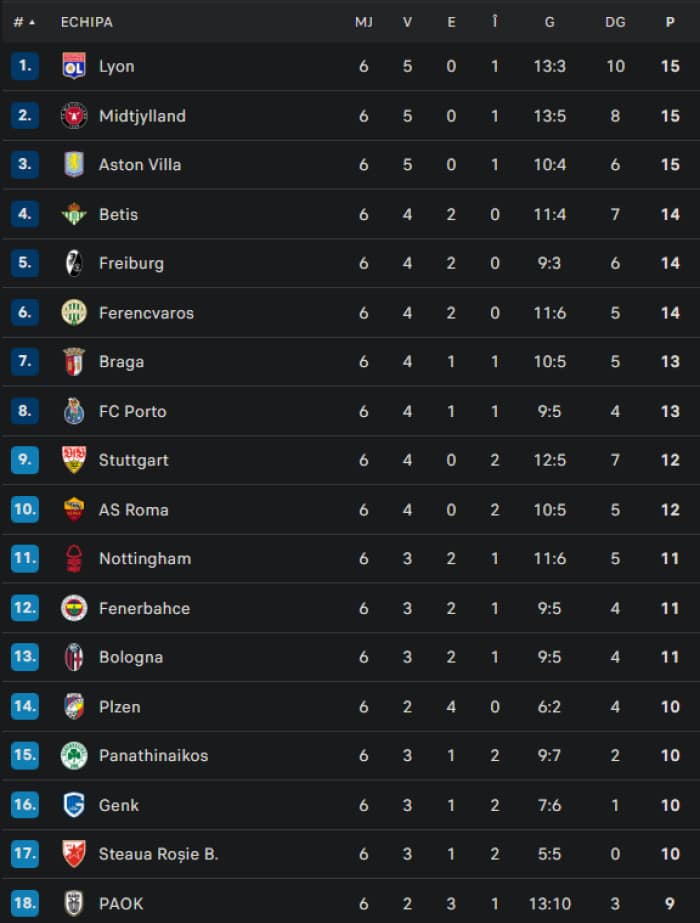Click the Betis club badge
Viewport: 700px width, 923px height.
pyautogui.click(x=74, y=214)
